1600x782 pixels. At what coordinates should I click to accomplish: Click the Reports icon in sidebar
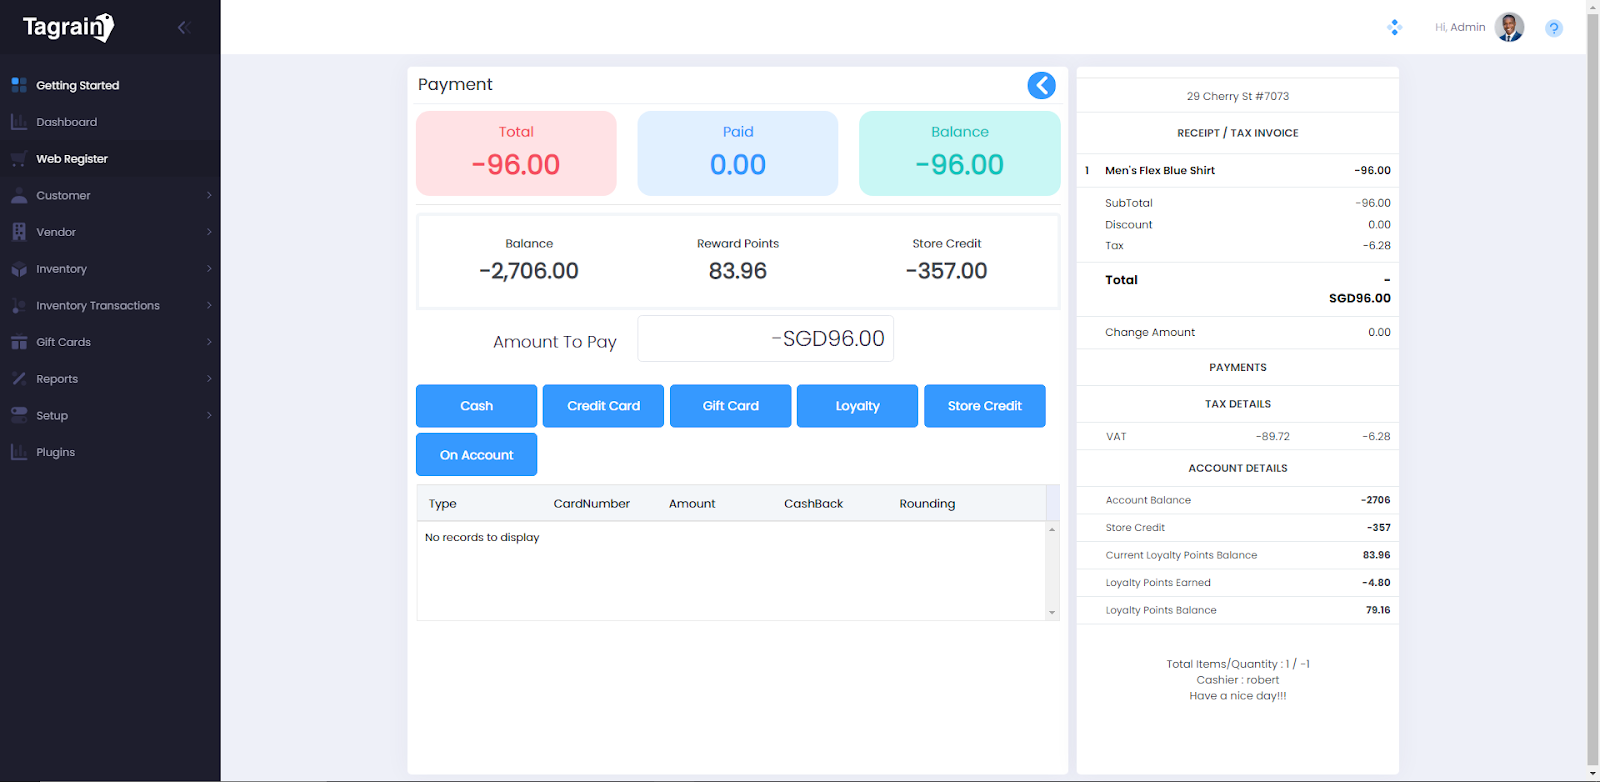coord(19,379)
